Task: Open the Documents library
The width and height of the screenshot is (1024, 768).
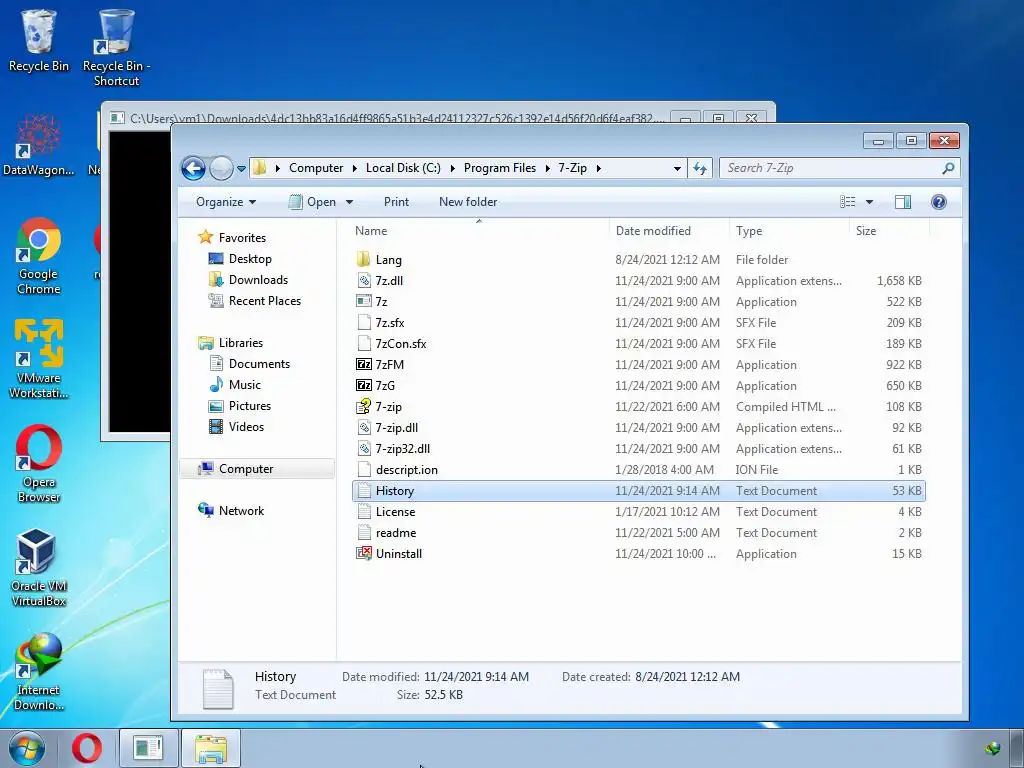Action: click(x=259, y=364)
